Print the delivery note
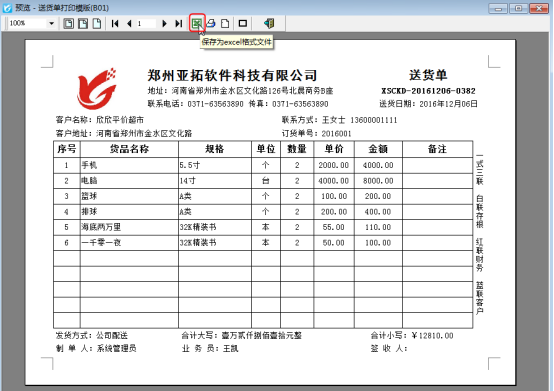 (x=211, y=23)
